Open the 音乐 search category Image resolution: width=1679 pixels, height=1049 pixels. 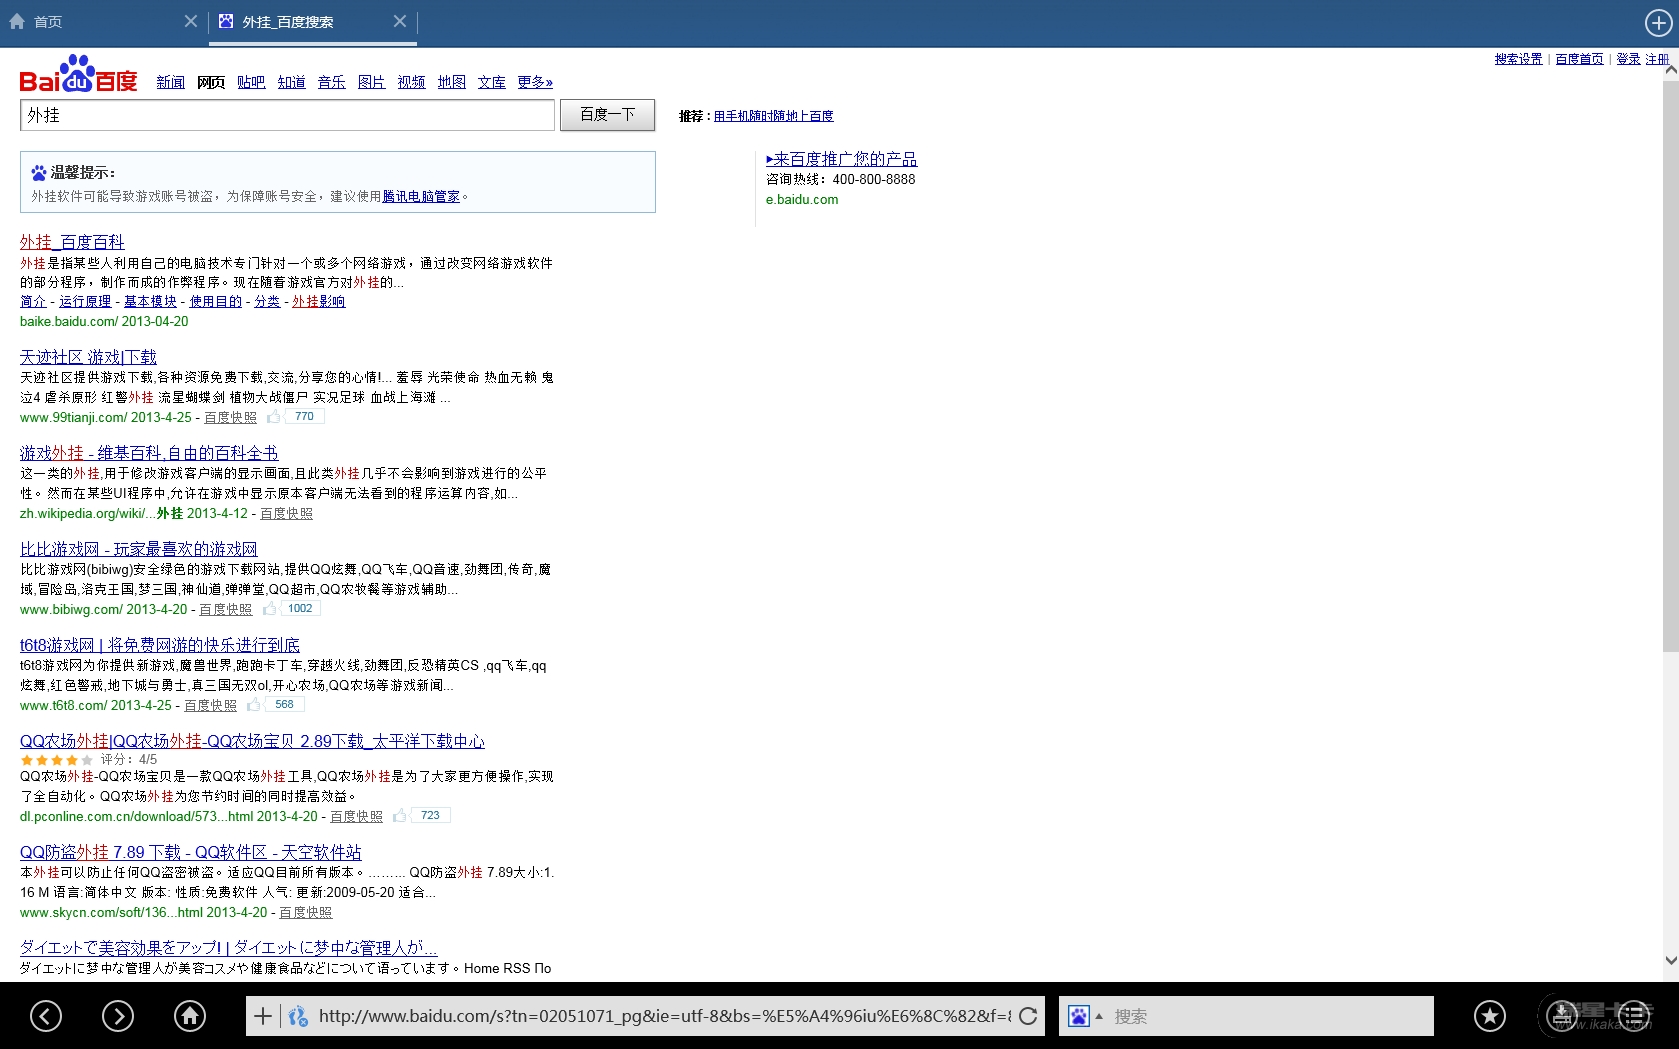click(331, 82)
